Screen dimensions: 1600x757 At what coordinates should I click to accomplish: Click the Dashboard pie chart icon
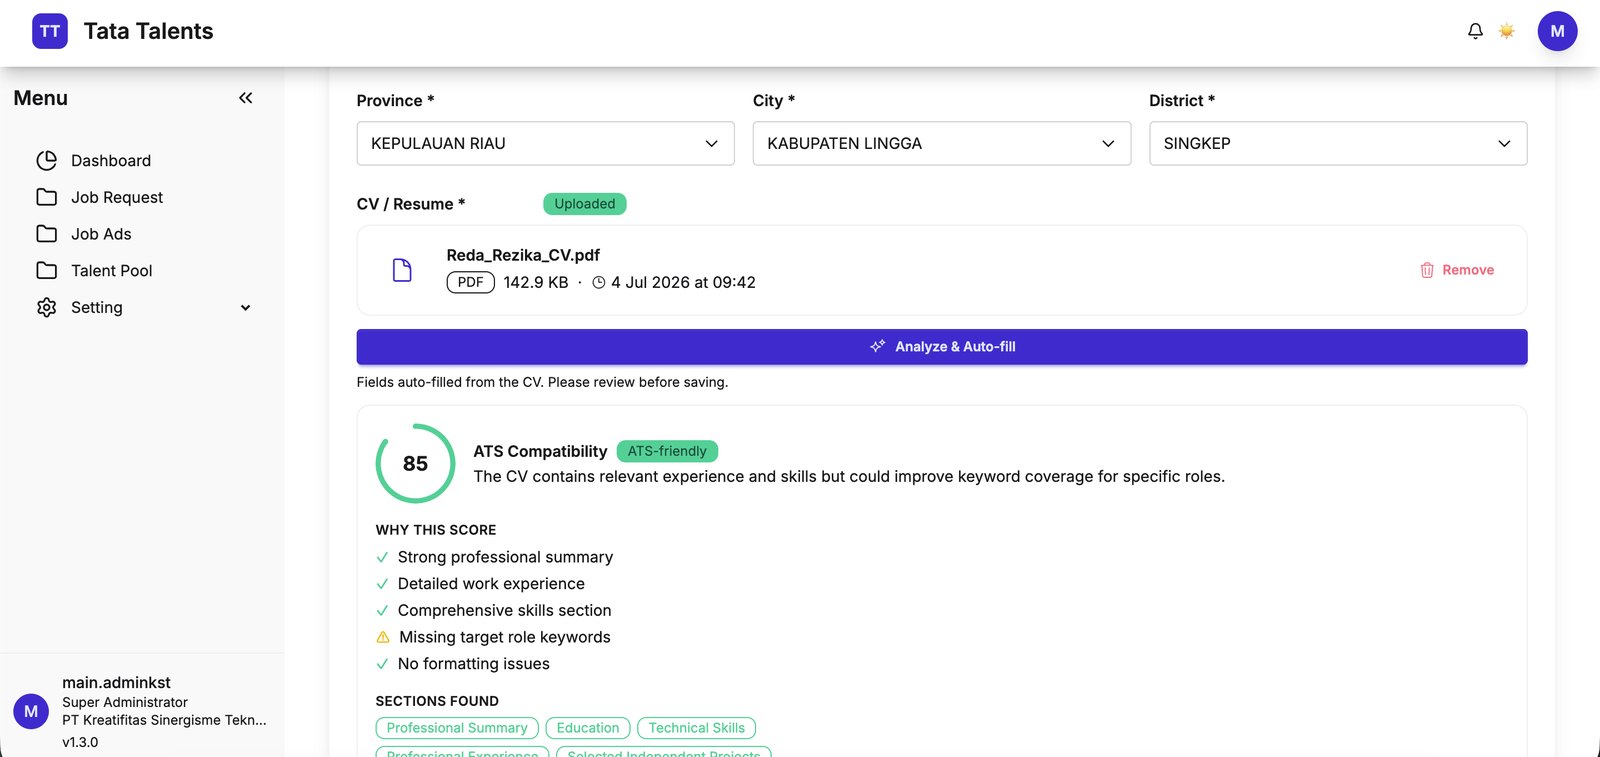tap(47, 160)
